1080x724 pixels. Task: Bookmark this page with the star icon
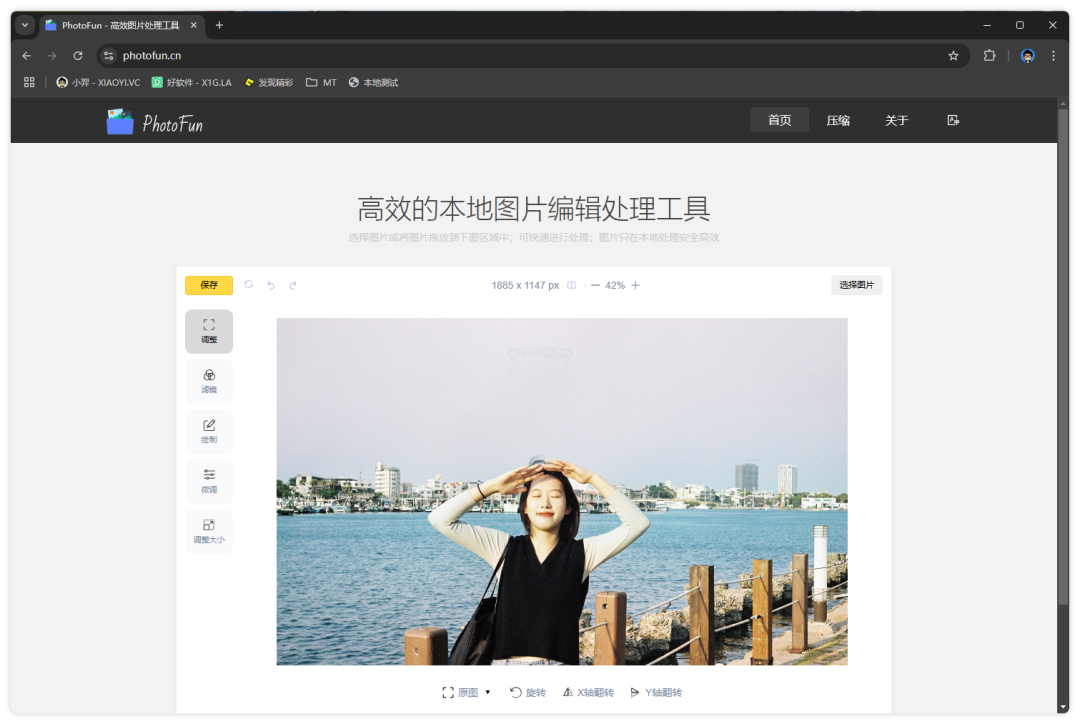[x=953, y=56]
